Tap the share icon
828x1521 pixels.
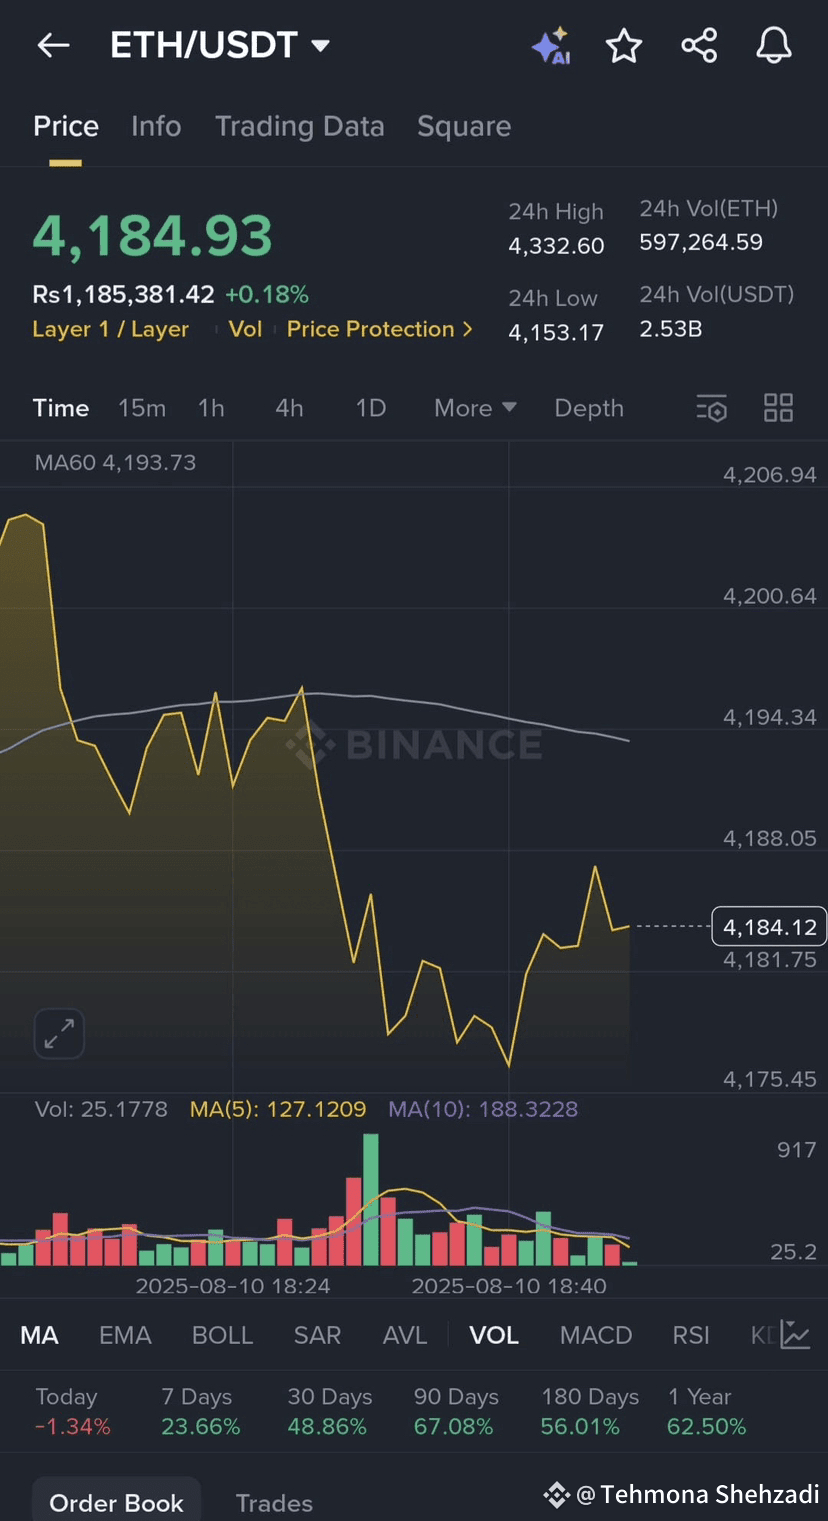tap(699, 46)
